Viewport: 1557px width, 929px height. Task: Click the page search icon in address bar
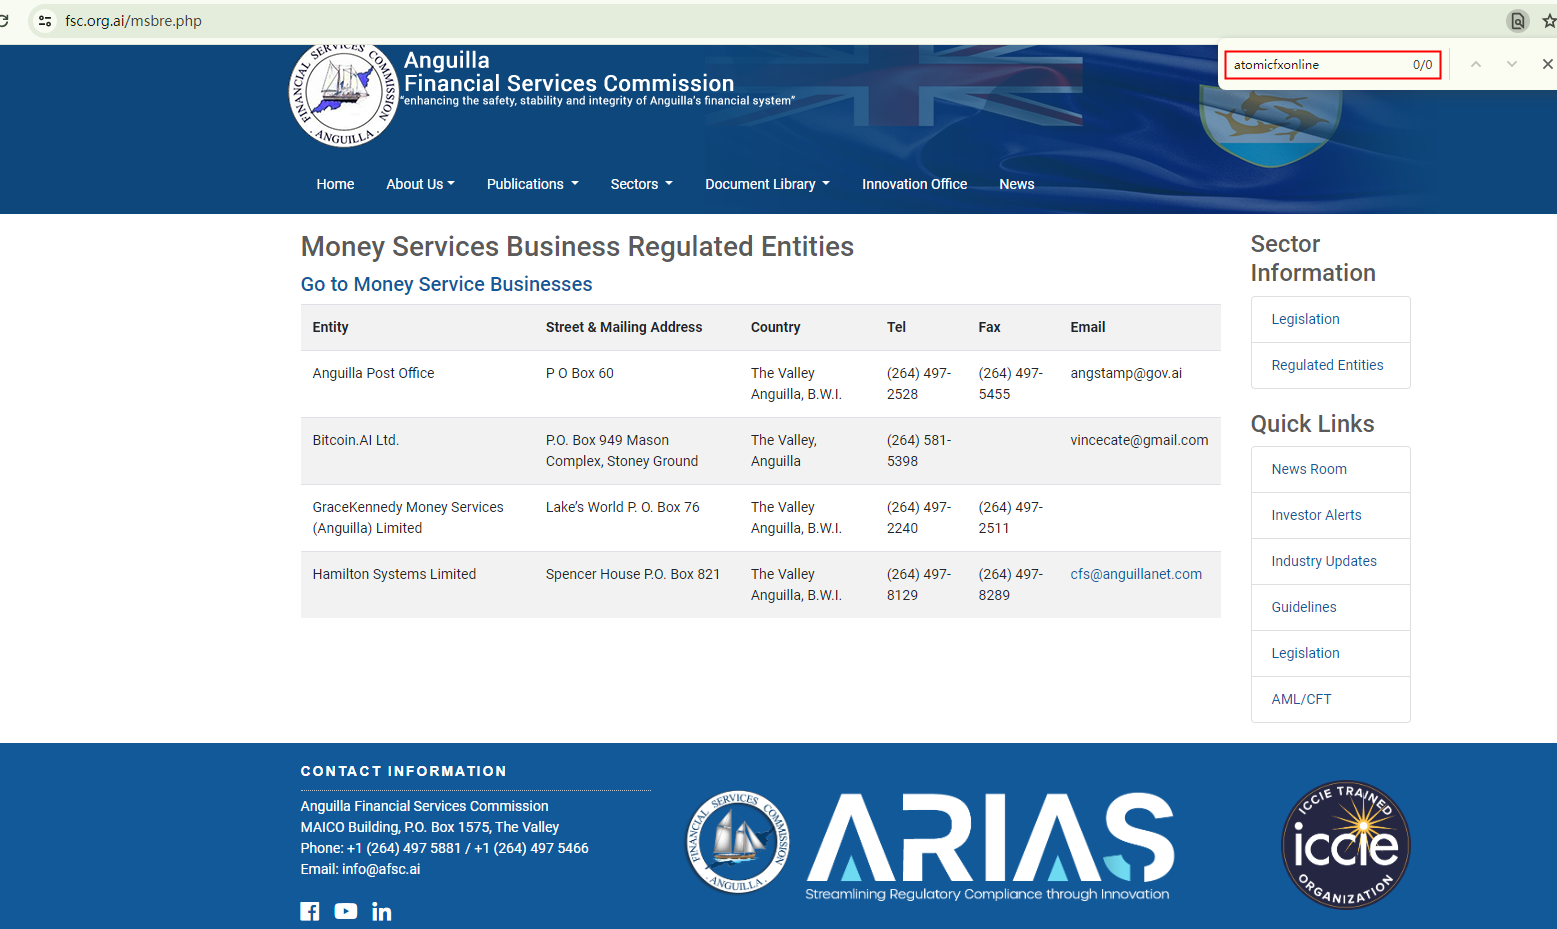[1518, 20]
